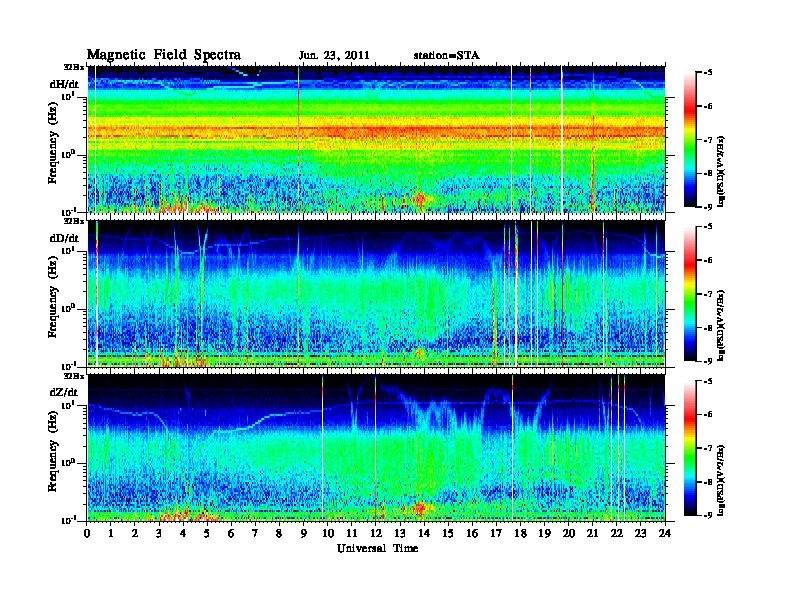Viewport: 792px width, 612px height.
Task: Click hour "9" on the time axis
Action: [x=304, y=533]
